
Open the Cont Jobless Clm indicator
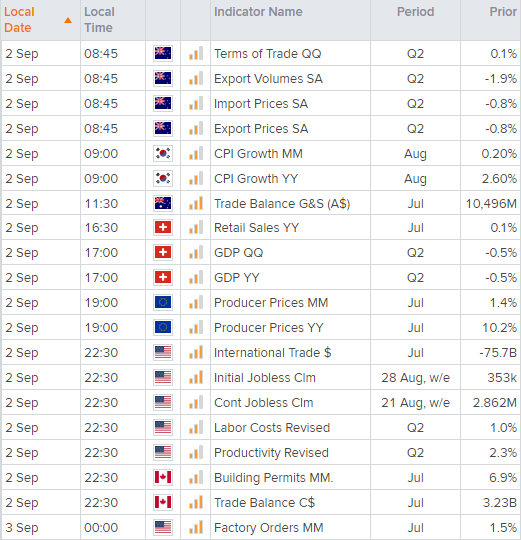pyautogui.click(x=264, y=403)
